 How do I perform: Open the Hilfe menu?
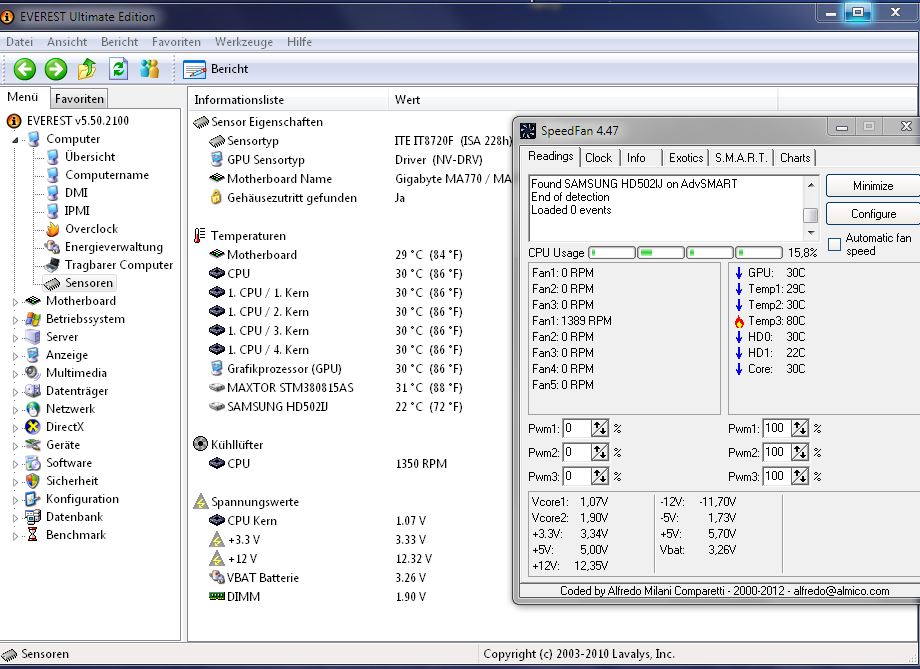(x=299, y=42)
